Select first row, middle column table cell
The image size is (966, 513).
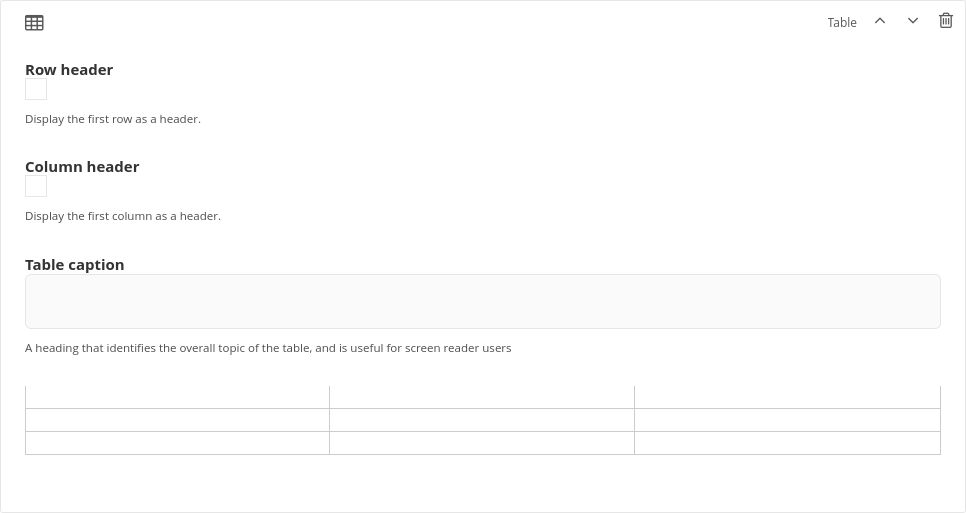pos(482,397)
